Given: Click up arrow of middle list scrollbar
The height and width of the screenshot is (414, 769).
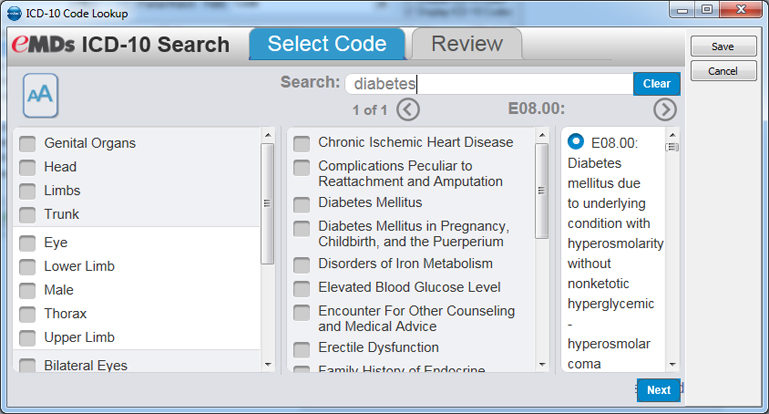Looking at the screenshot, I should click(542, 135).
